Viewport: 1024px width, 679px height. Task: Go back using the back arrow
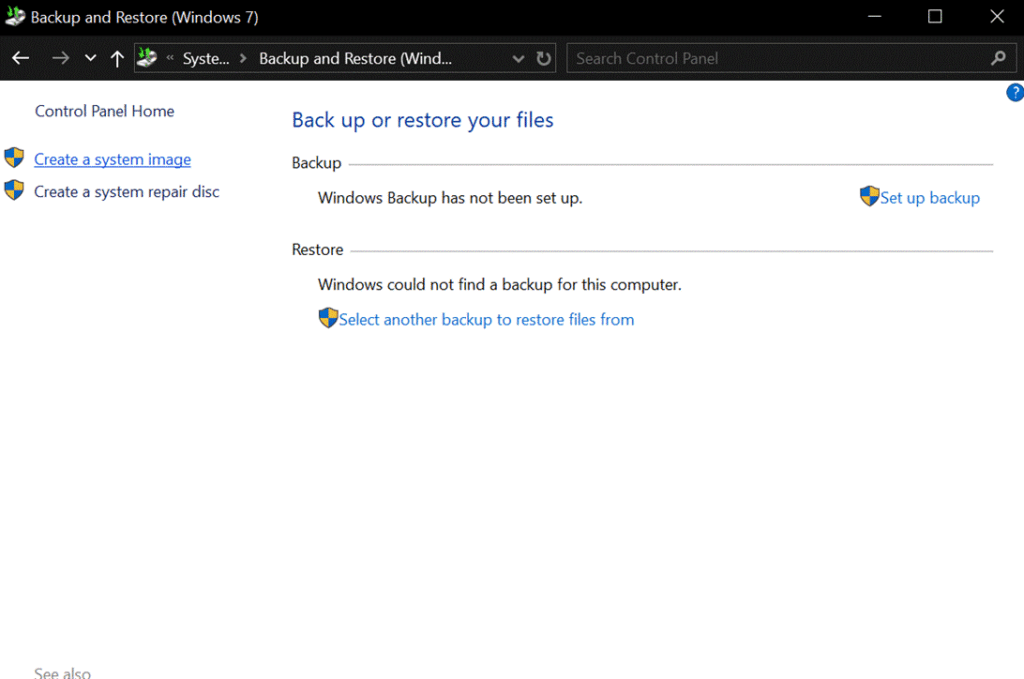tap(21, 58)
